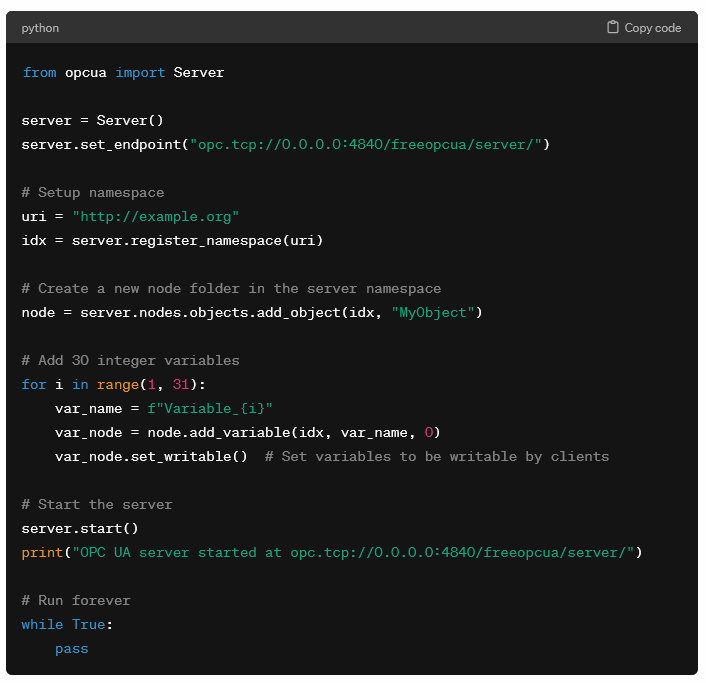Click the 'while True:' line
706x683 pixels.
point(67,624)
